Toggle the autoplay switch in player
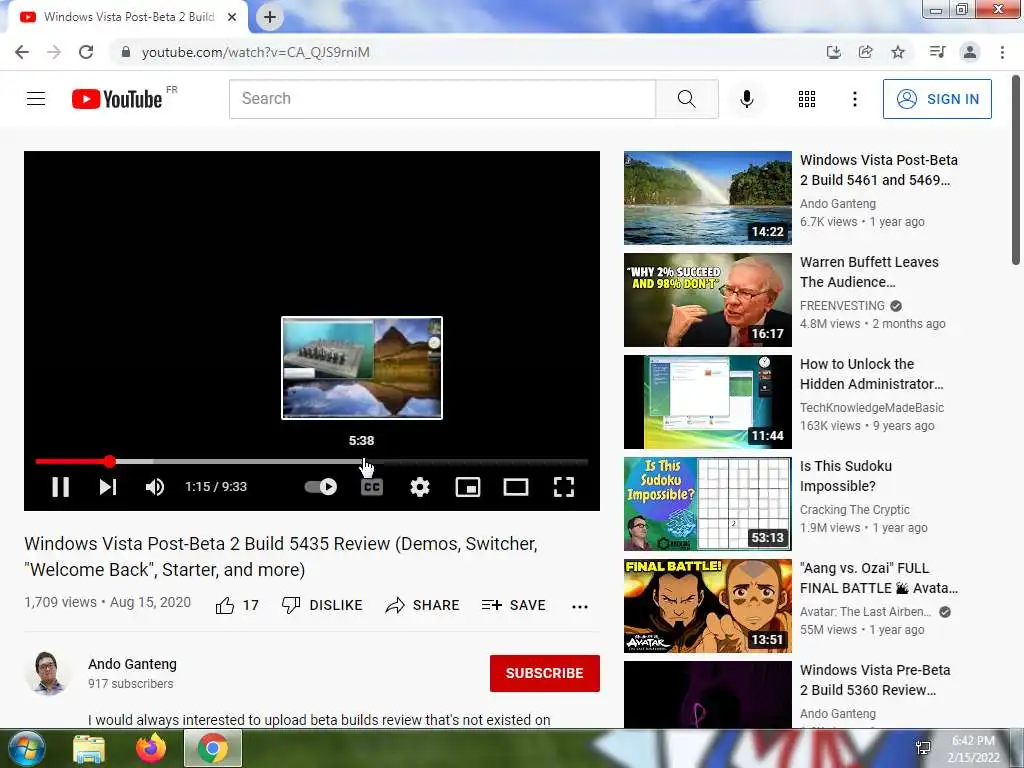This screenshot has height=768, width=1024. click(321, 487)
